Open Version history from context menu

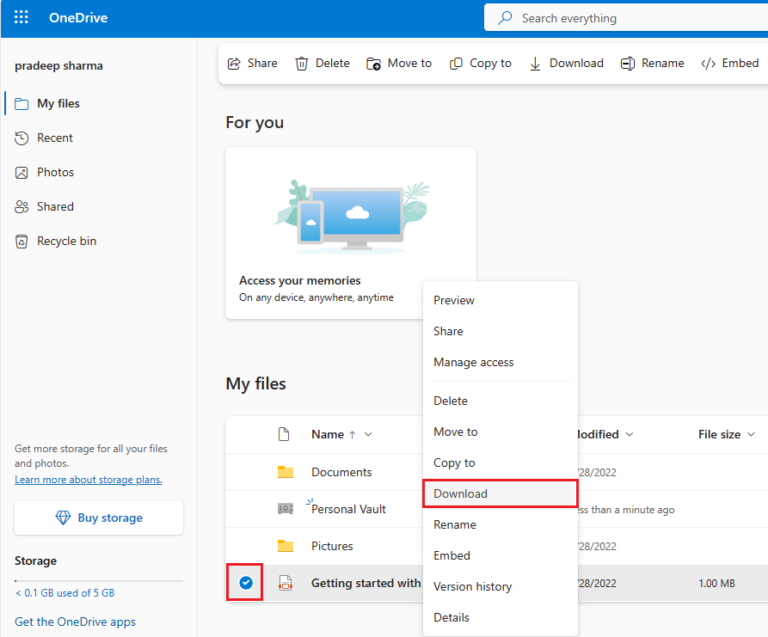(x=500, y=587)
